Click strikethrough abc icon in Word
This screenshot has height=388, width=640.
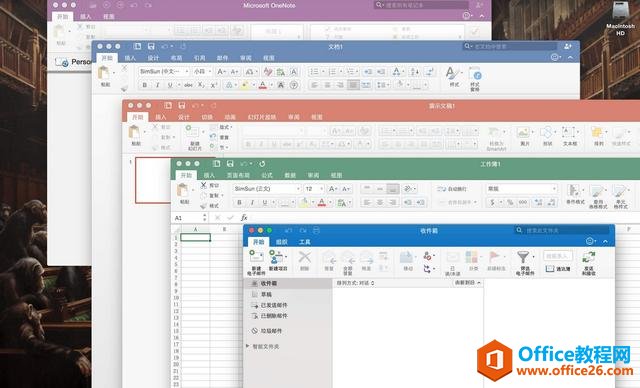[x=188, y=85]
